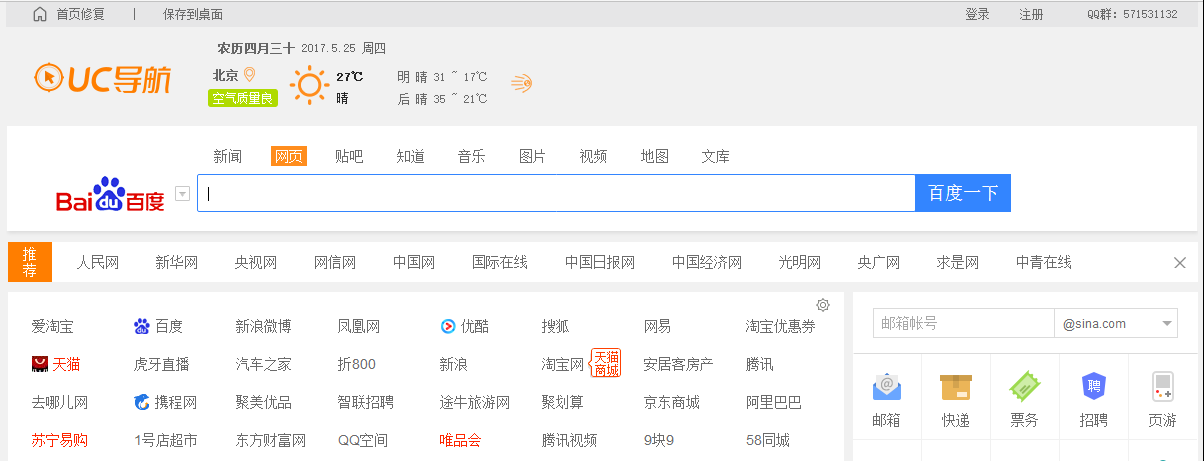Click the wind icon beside weather forecast
This screenshot has width=1204, height=461.
tap(521, 83)
